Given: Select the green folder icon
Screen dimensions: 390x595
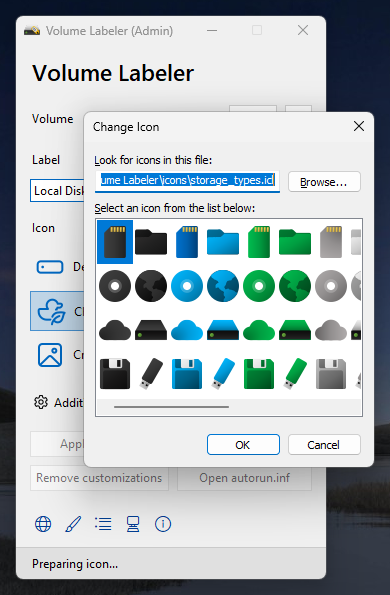Looking at the screenshot, I should [295, 242].
